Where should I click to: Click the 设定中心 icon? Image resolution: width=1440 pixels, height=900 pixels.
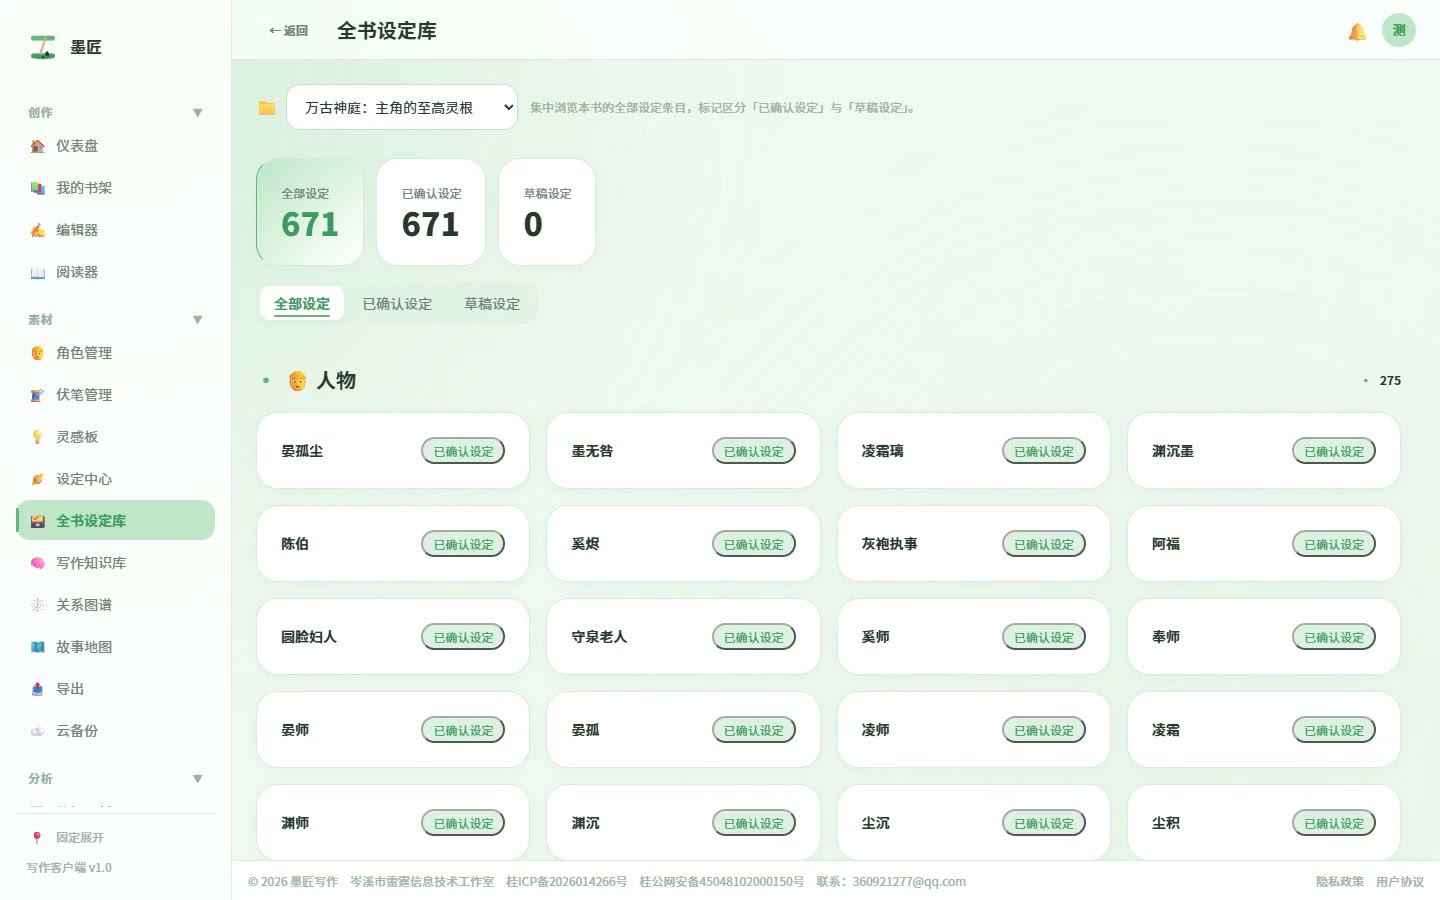tap(37, 479)
